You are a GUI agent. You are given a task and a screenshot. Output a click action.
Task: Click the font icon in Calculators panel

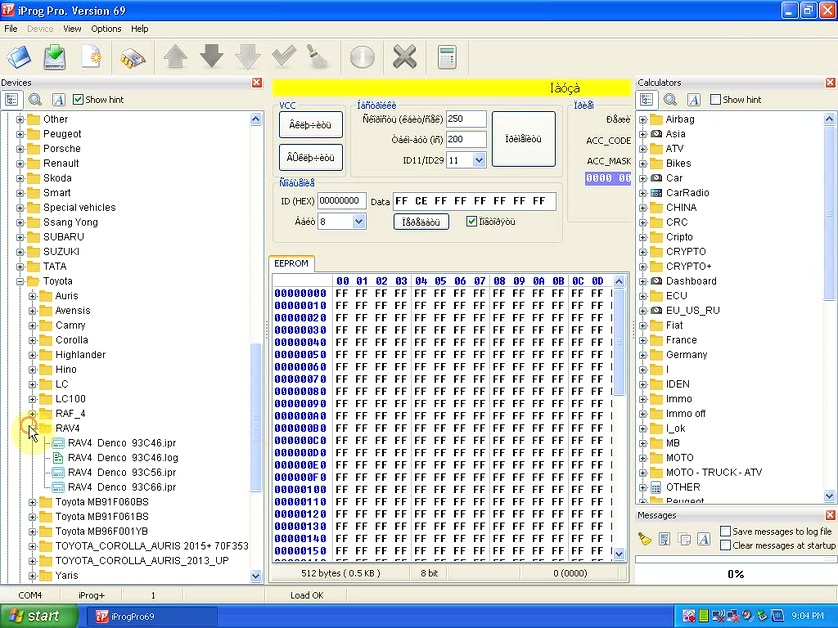(694, 99)
